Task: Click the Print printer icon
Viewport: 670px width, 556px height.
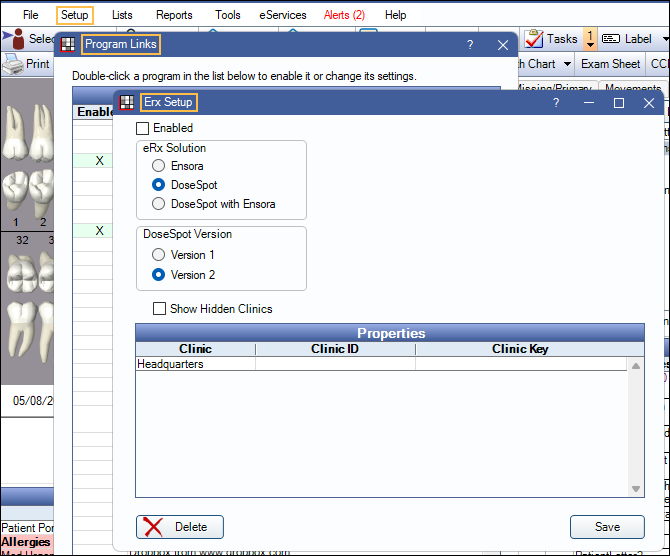Action: [x=12, y=64]
